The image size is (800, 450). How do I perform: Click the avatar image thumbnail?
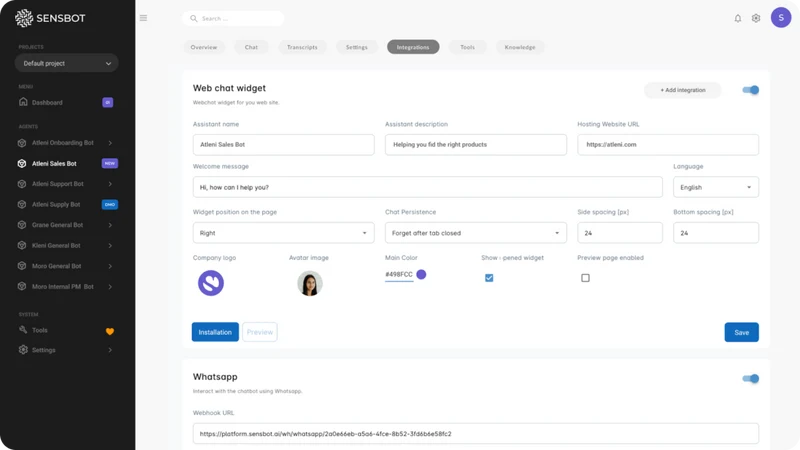310,283
